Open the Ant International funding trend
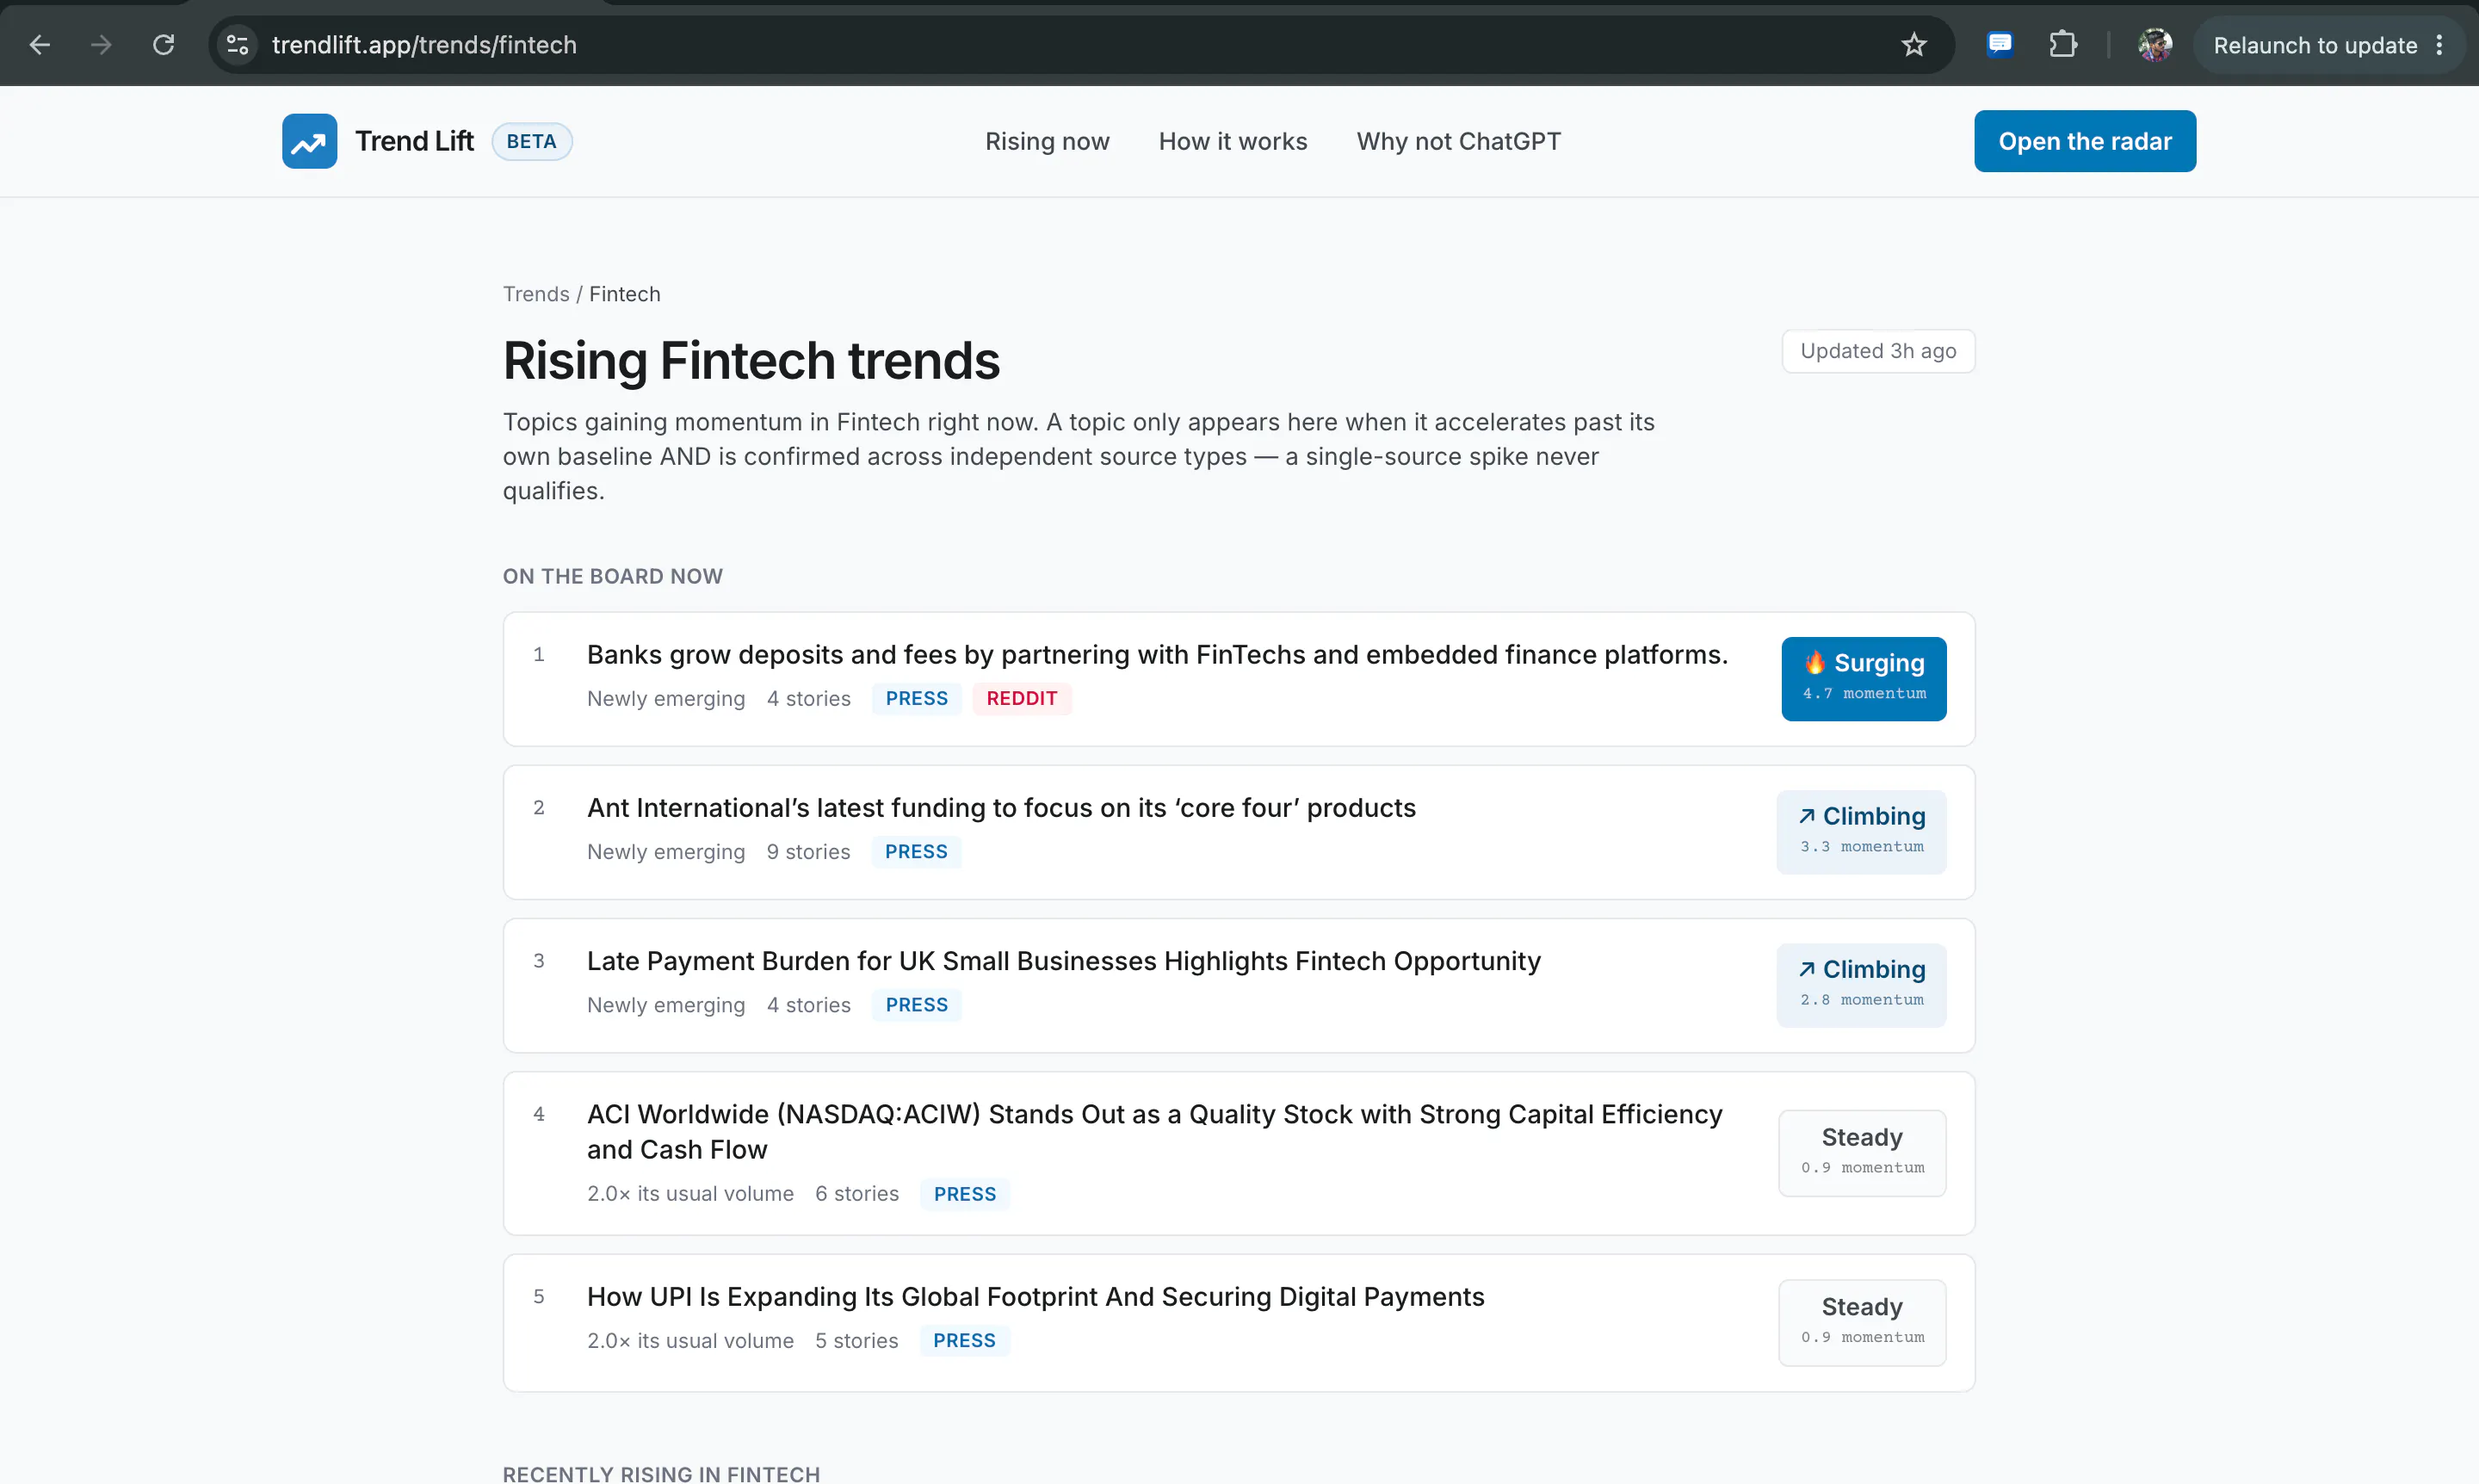Screen dimensions: 2479x1484 pyautogui.click(x=1001, y=807)
